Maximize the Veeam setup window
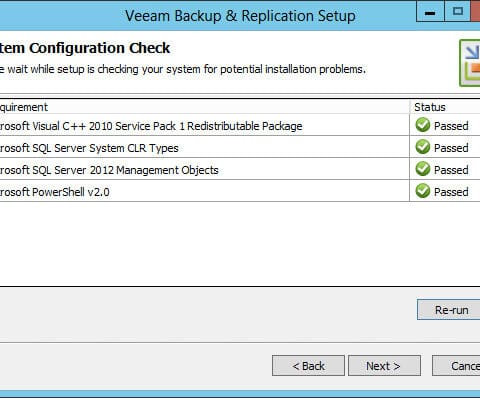The width and height of the screenshot is (480, 398). tap(458, 11)
